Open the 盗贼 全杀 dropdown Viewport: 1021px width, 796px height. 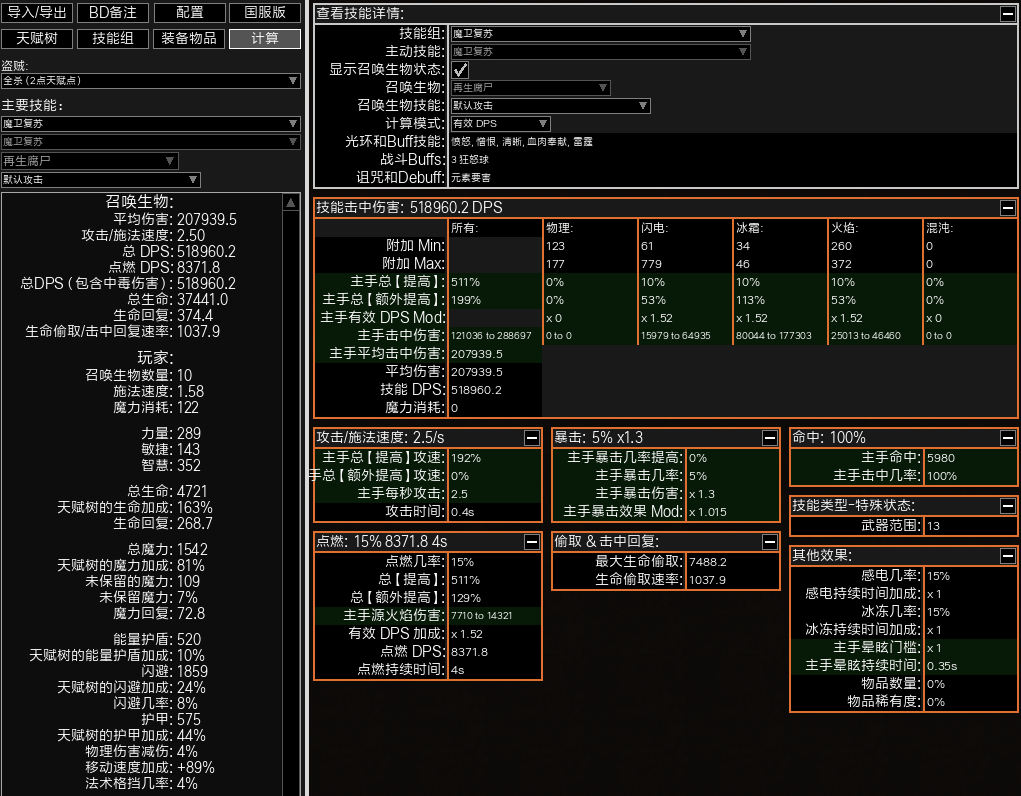150,81
